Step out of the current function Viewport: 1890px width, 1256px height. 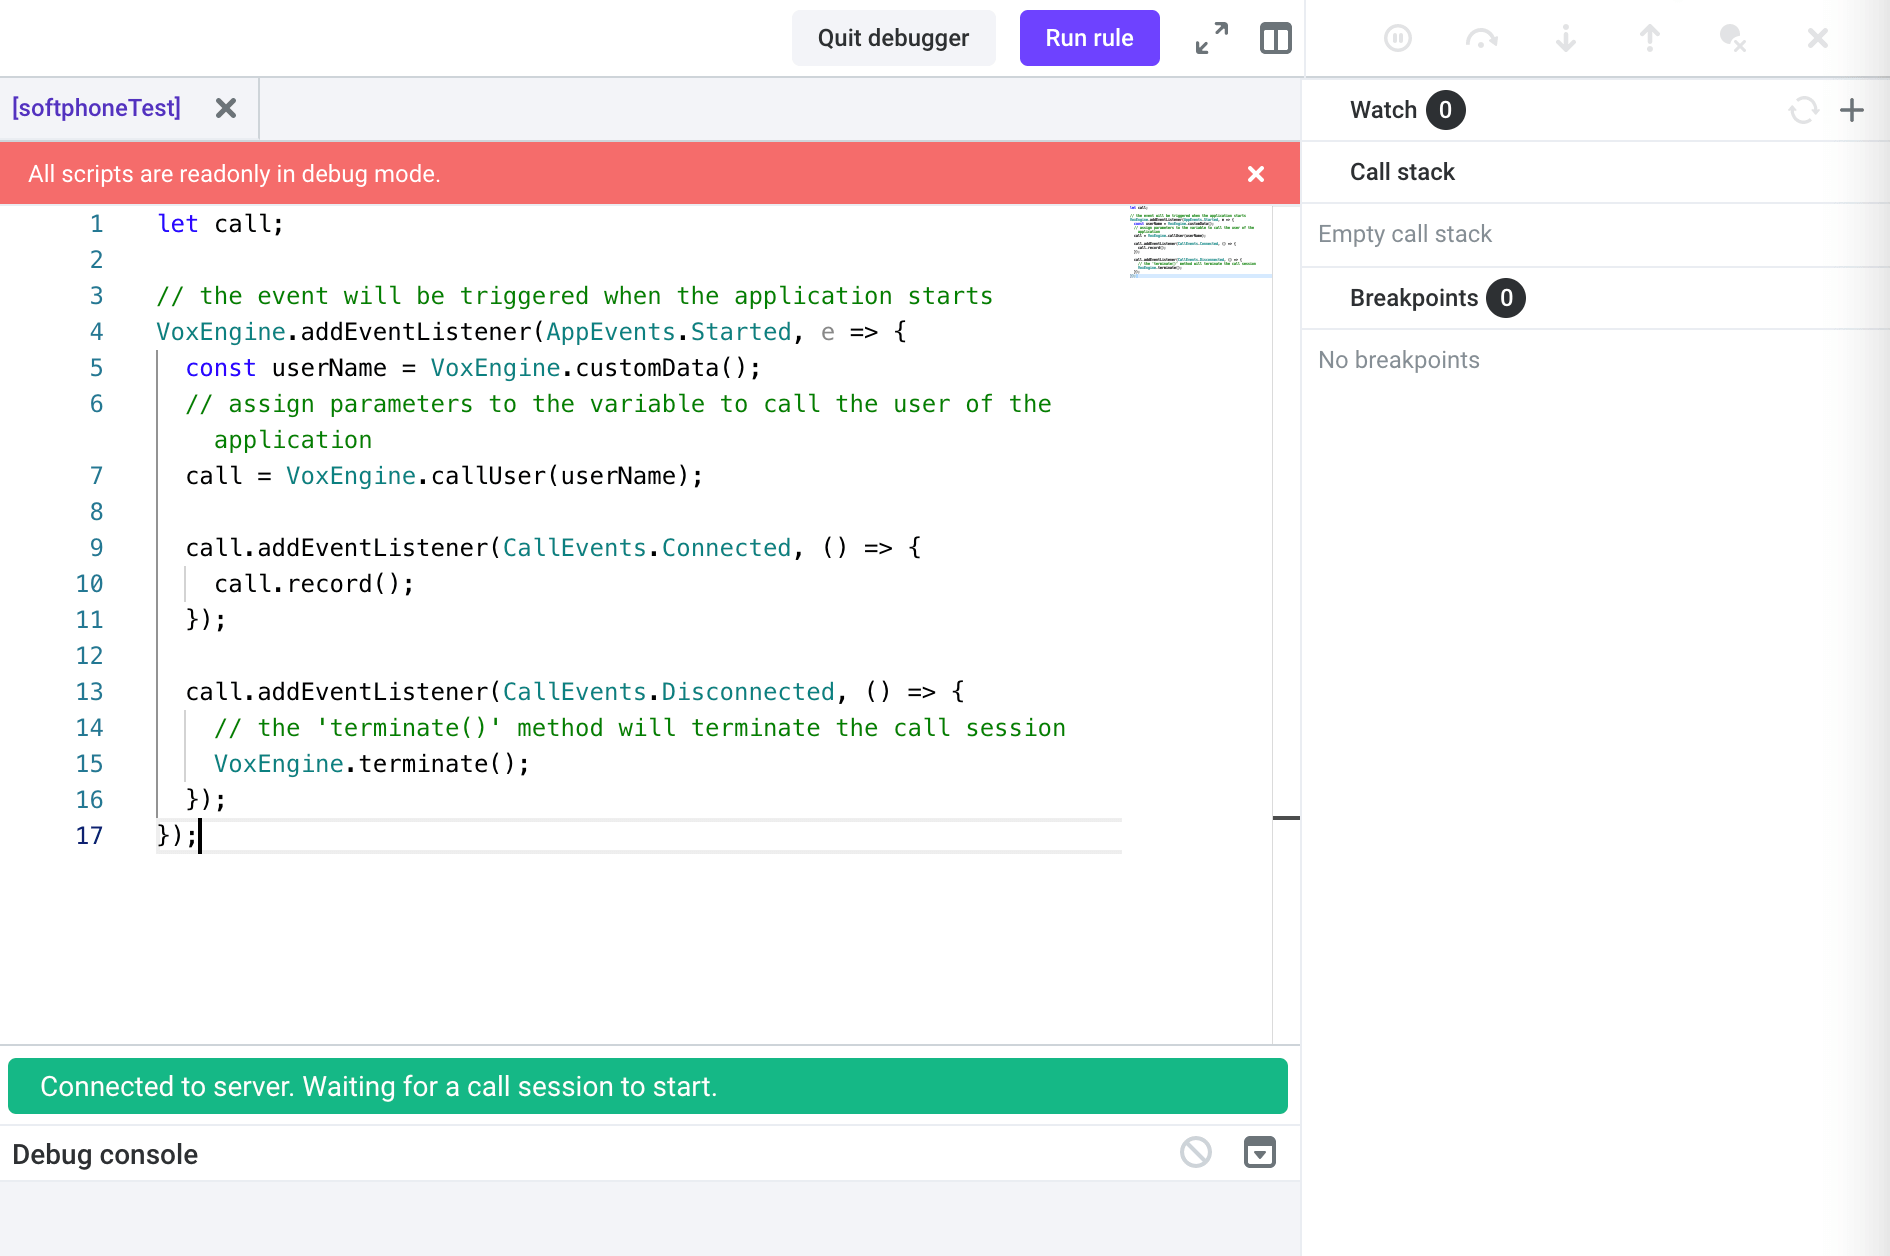click(1650, 38)
